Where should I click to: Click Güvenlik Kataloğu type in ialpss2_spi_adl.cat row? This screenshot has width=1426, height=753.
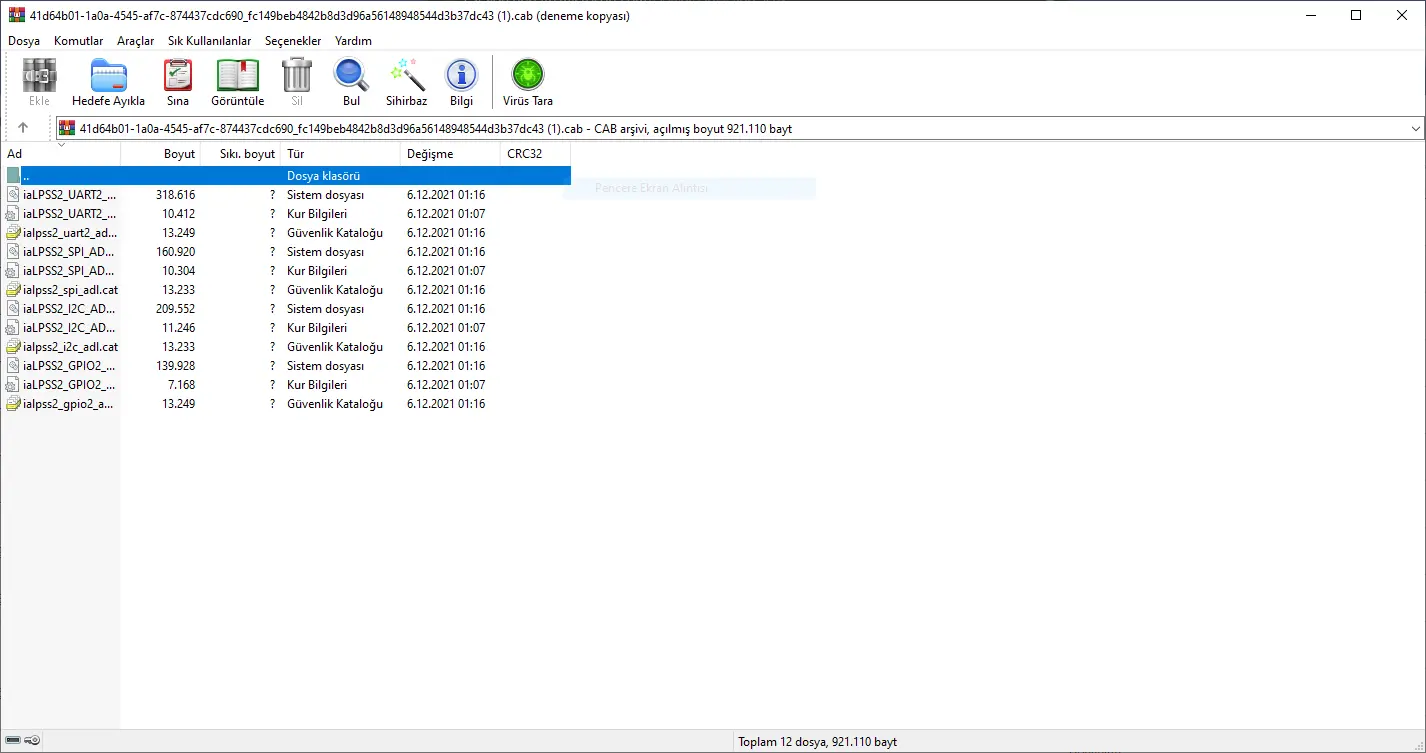click(x=335, y=290)
